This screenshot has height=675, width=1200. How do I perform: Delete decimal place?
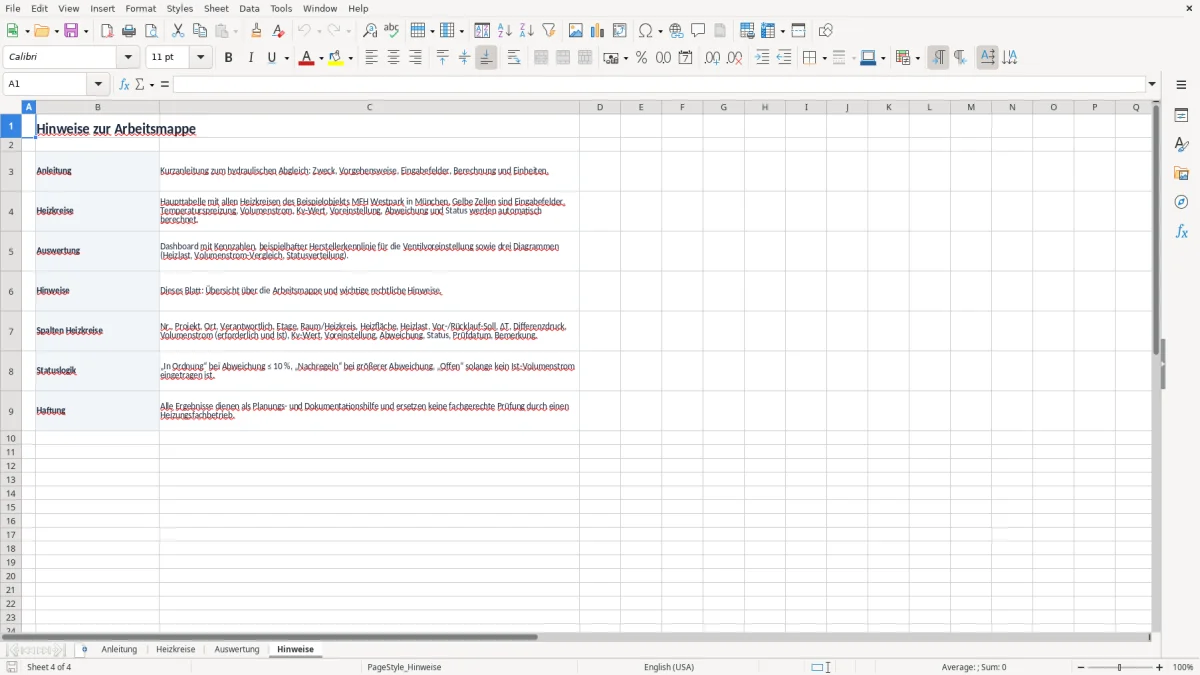(x=734, y=58)
